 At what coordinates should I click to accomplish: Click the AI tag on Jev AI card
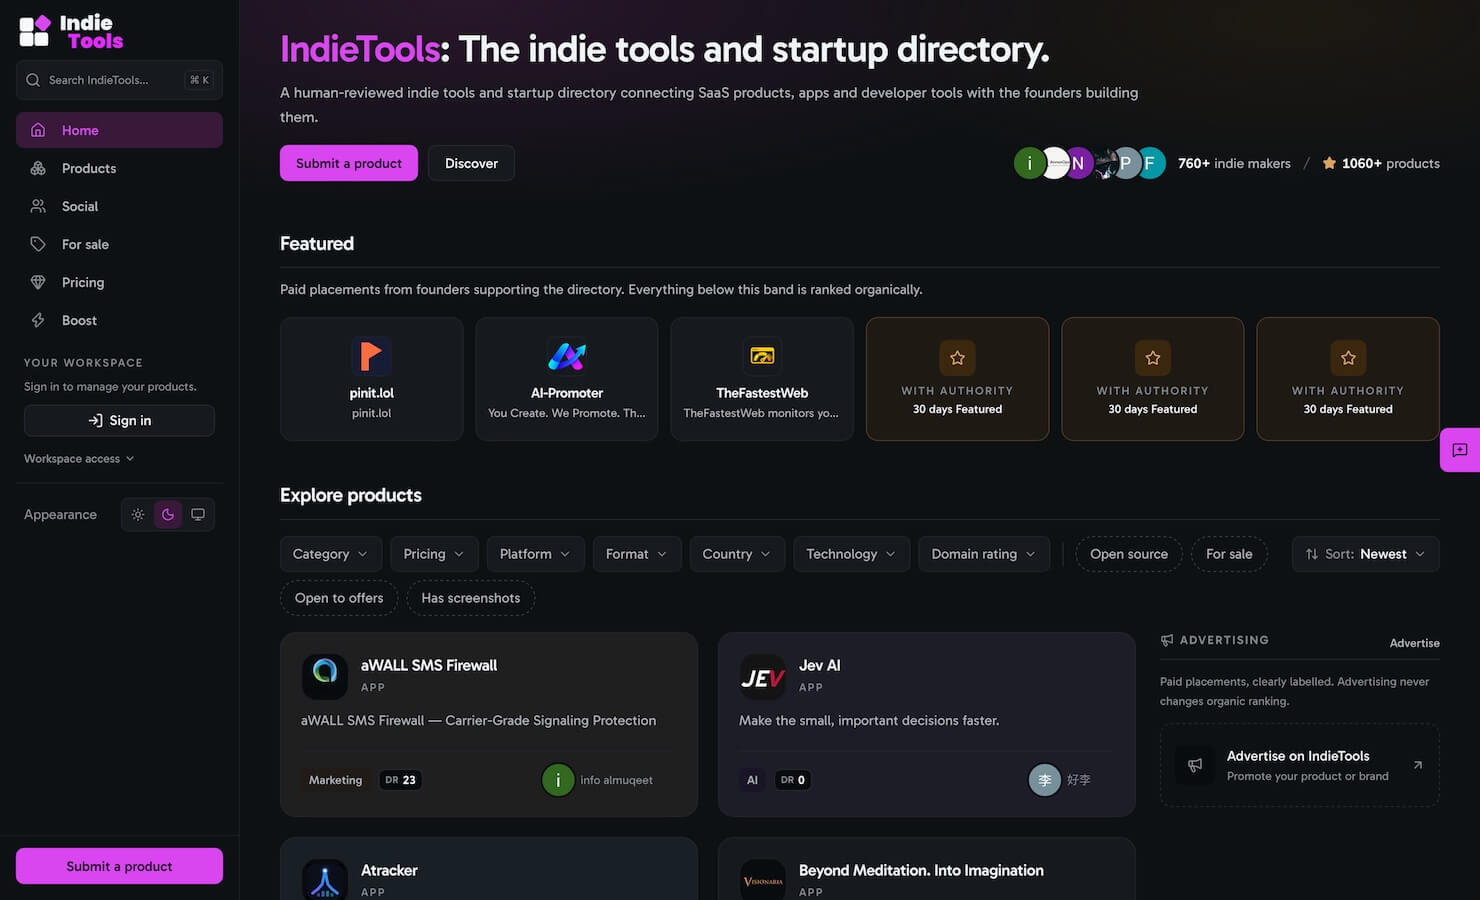(x=752, y=780)
